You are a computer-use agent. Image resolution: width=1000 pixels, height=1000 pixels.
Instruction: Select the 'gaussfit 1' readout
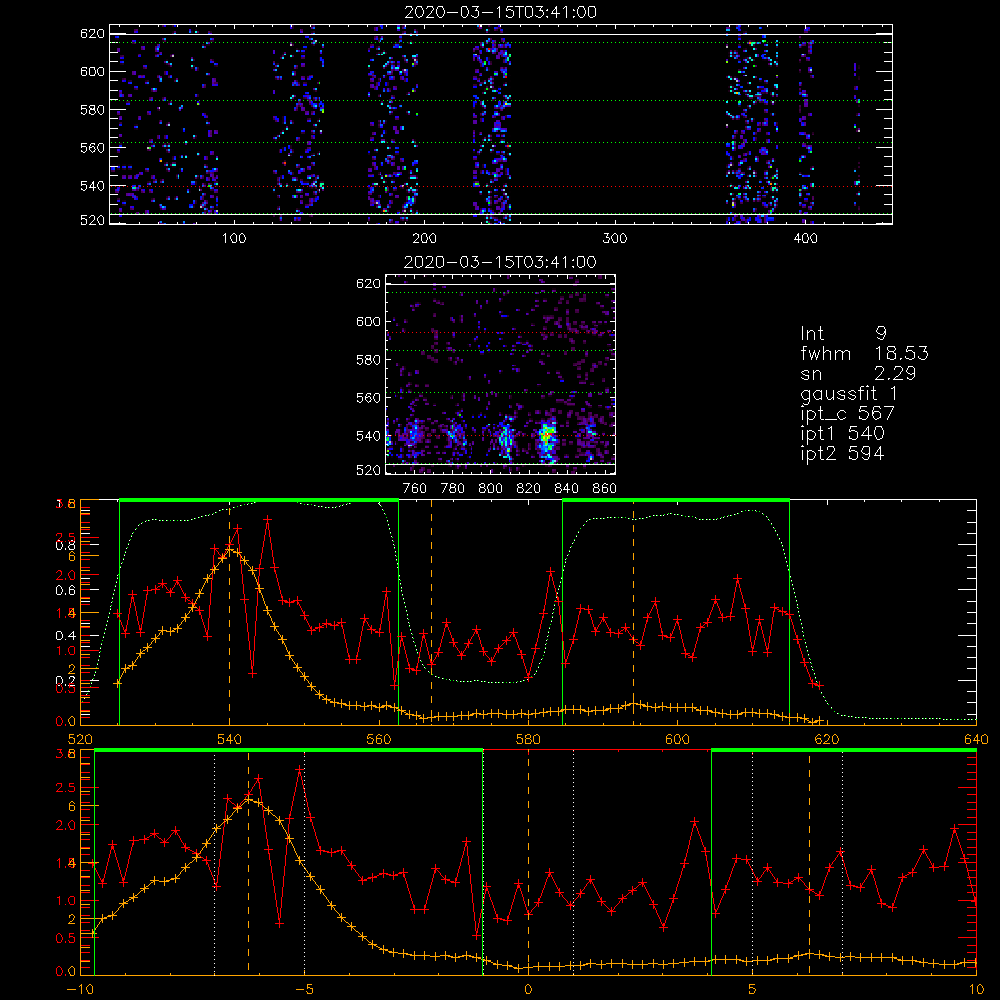(849, 393)
